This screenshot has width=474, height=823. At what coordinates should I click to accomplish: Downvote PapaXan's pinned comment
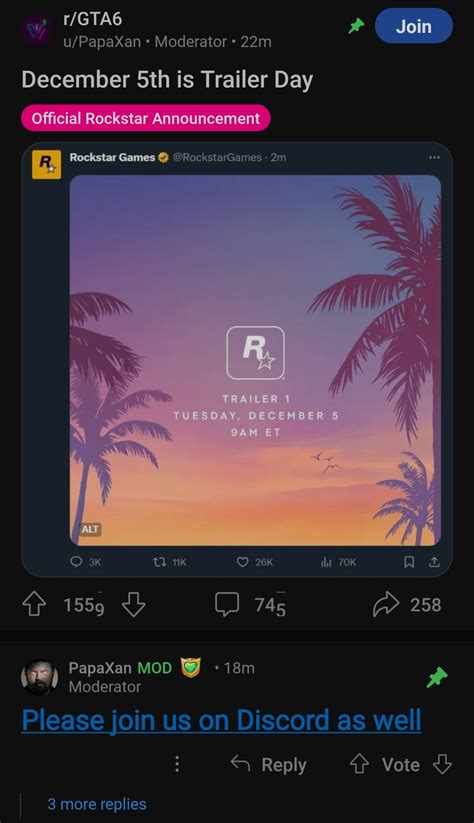click(x=442, y=764)
